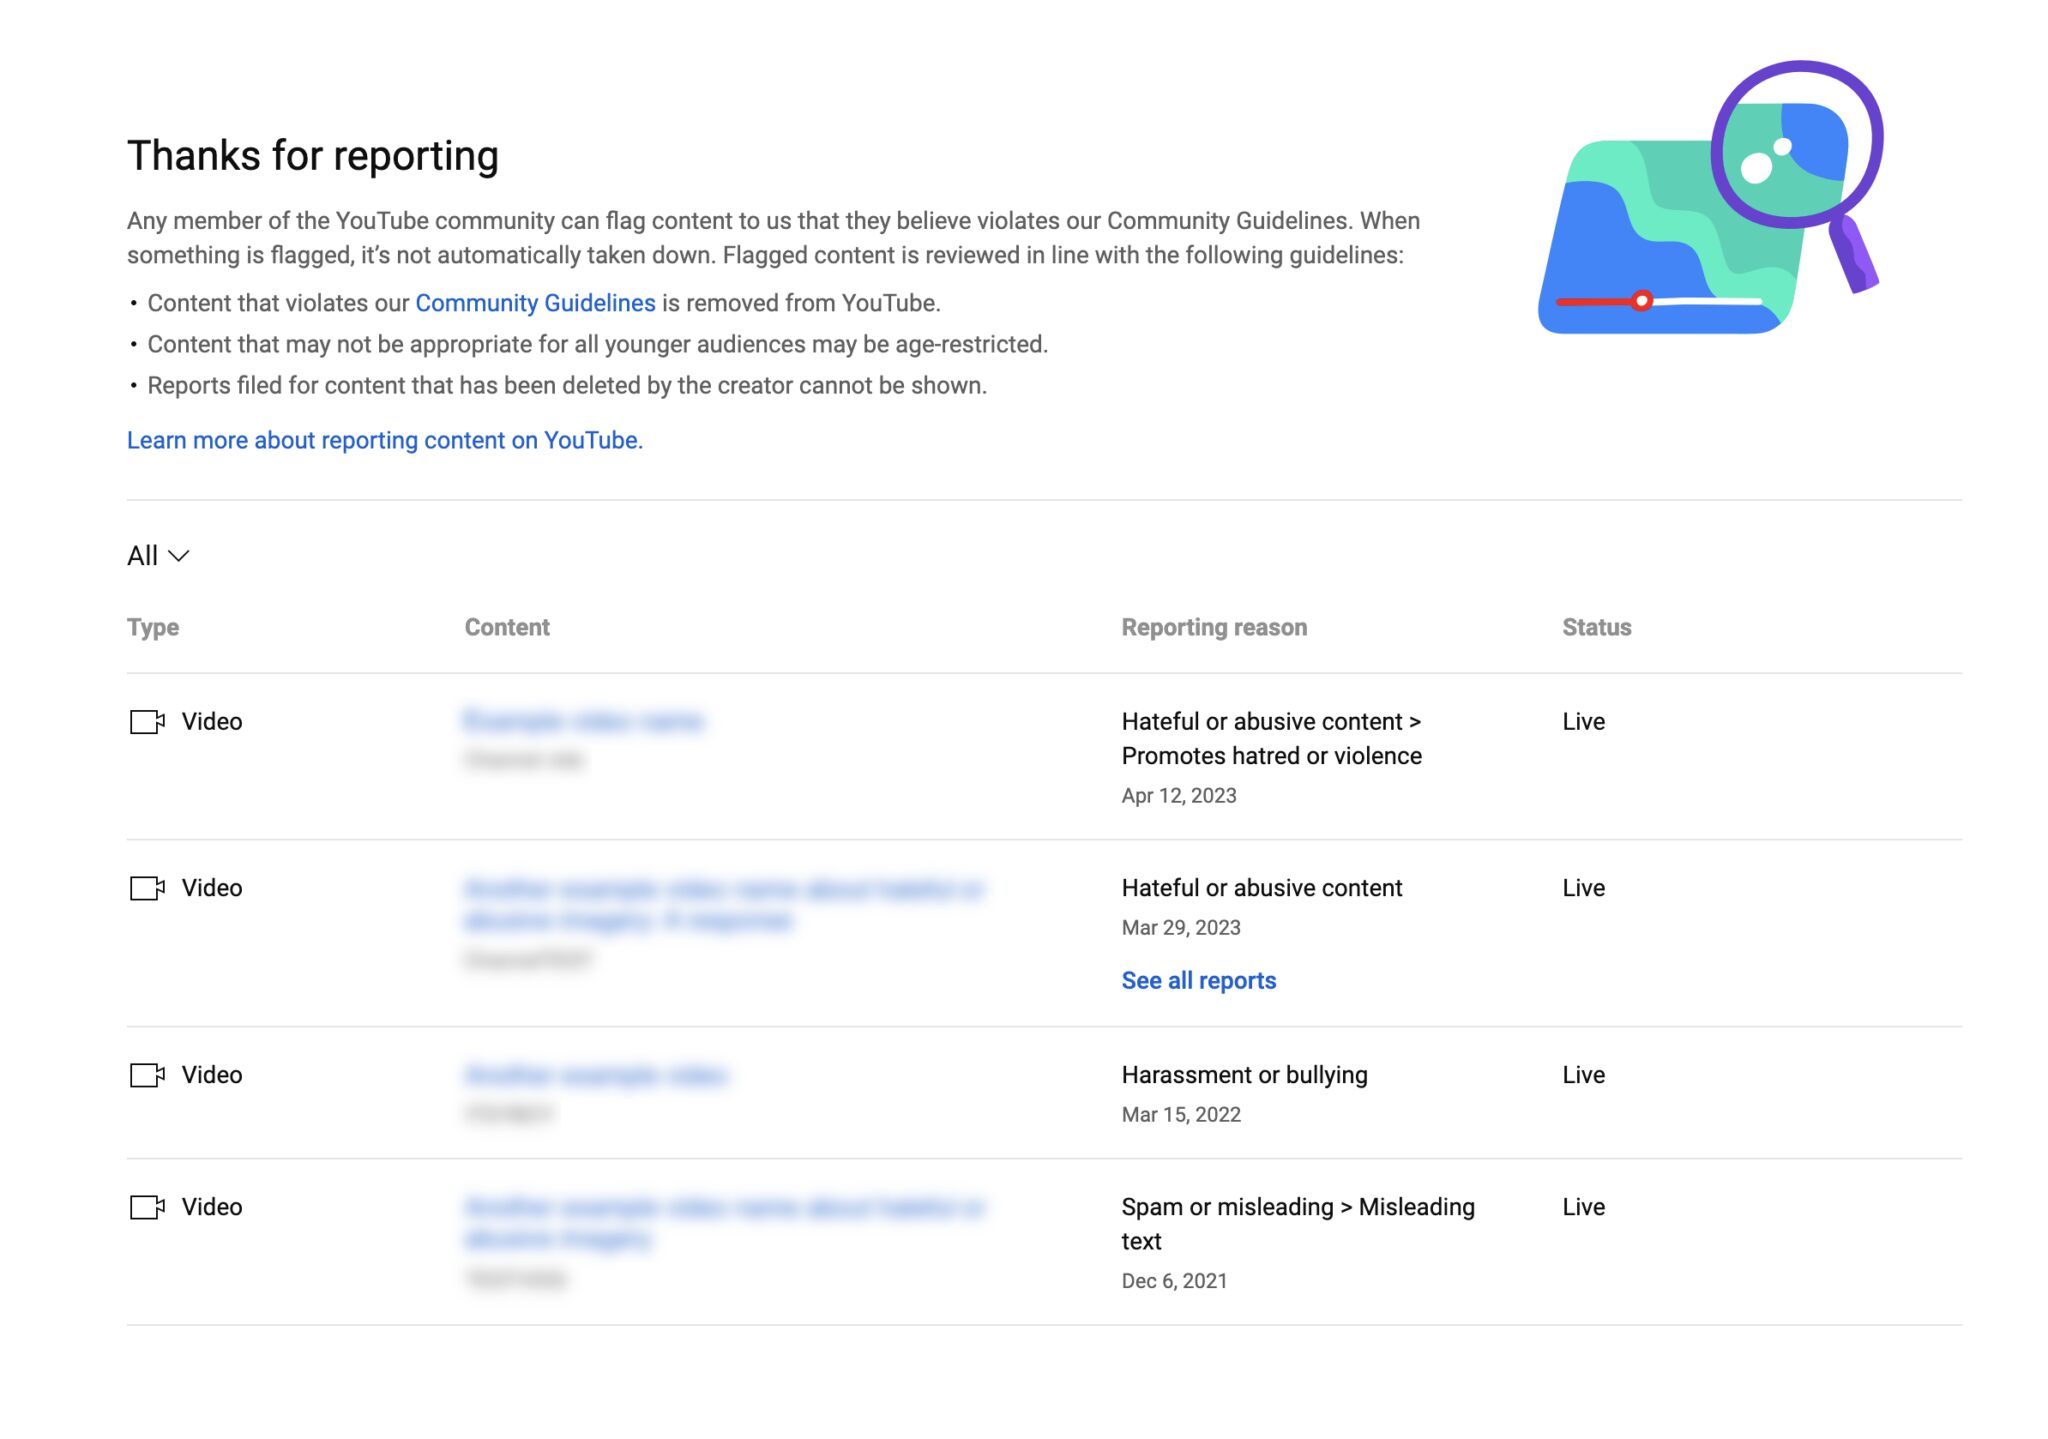
Task: Click the red playhead dot in the illustration
Action: pyautogui.click(x=1641, y=301)
